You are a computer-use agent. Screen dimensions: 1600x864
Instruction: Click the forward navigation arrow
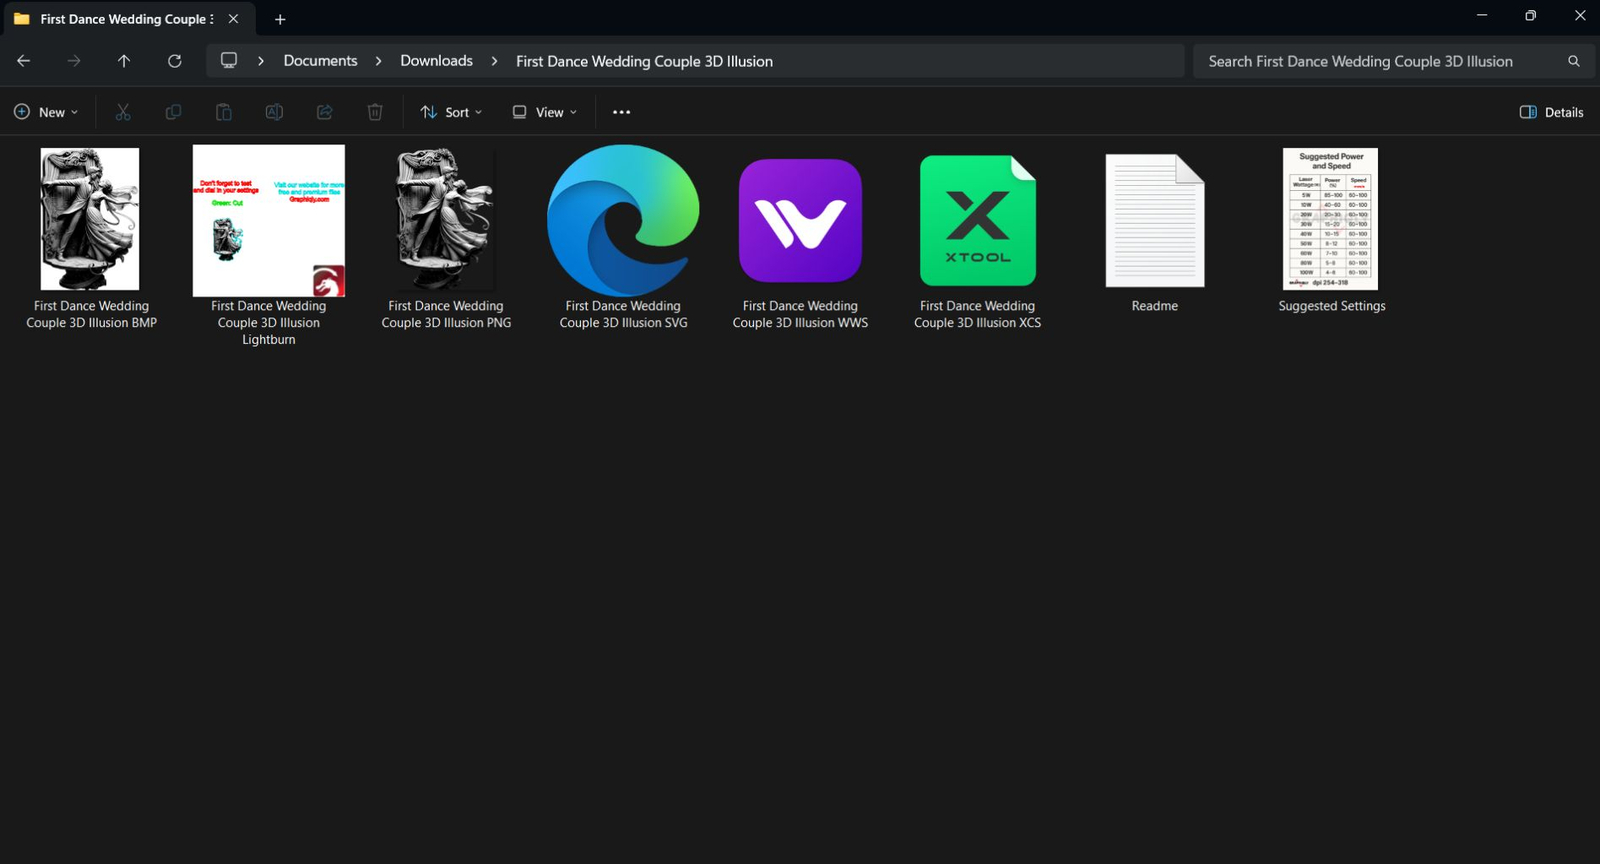(x=74, y=61)
